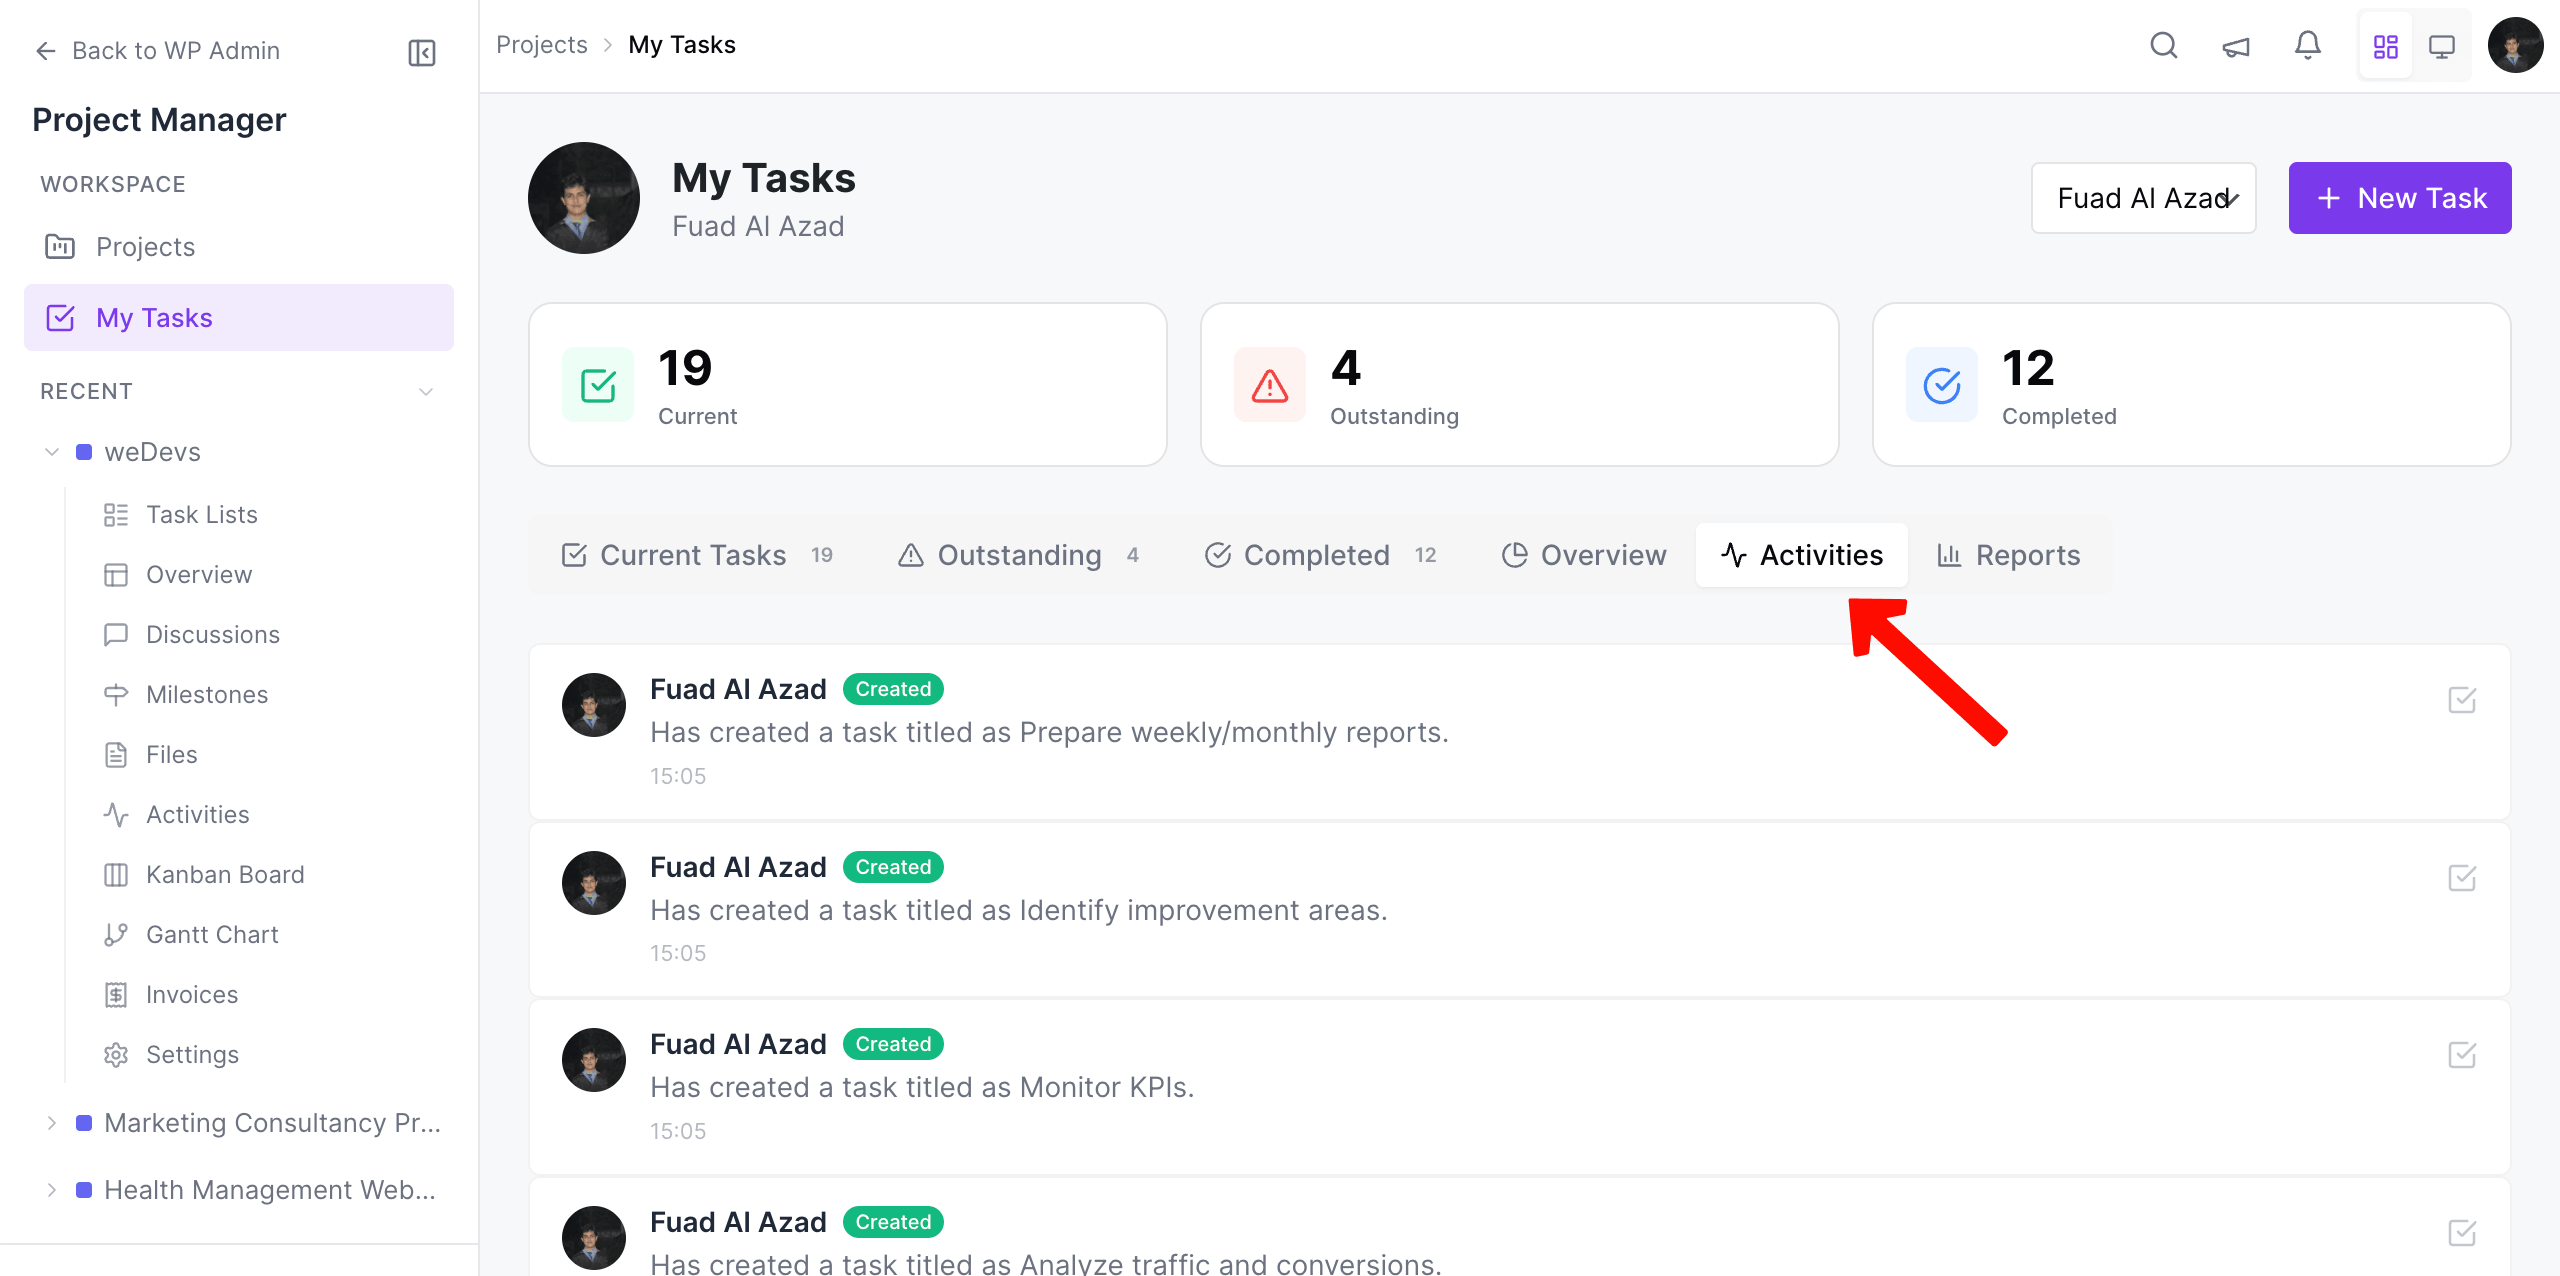Open the Kanban Board under weDevs
This screenshot has height=1276, width=2560.
(x=225, y=873)
